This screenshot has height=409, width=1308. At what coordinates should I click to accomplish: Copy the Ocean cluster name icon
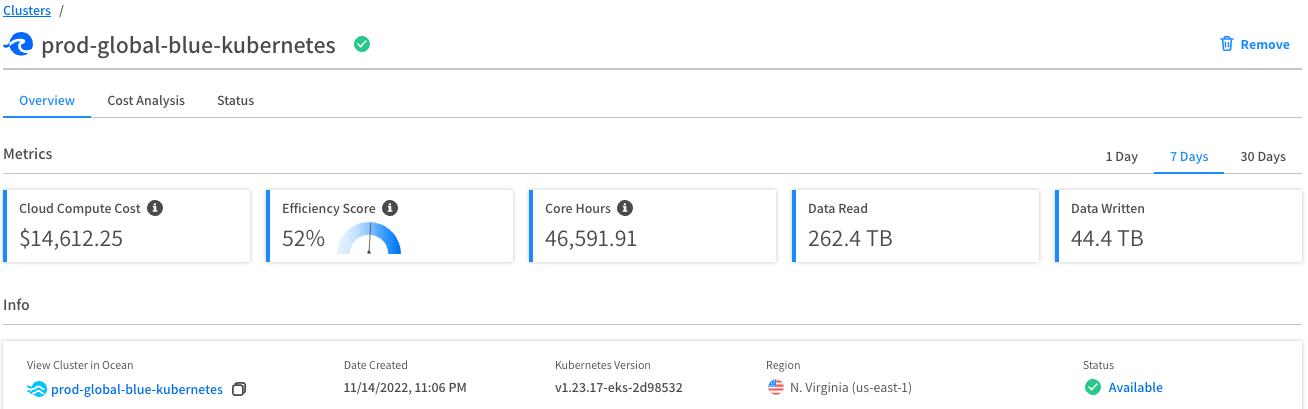238,388
